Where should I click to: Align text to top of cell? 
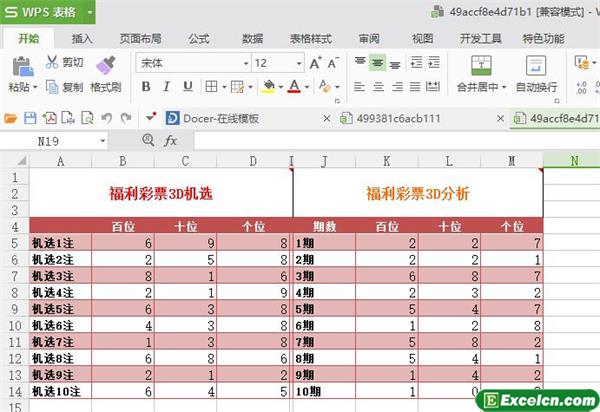pyautogui.click(x=360, y=62)
